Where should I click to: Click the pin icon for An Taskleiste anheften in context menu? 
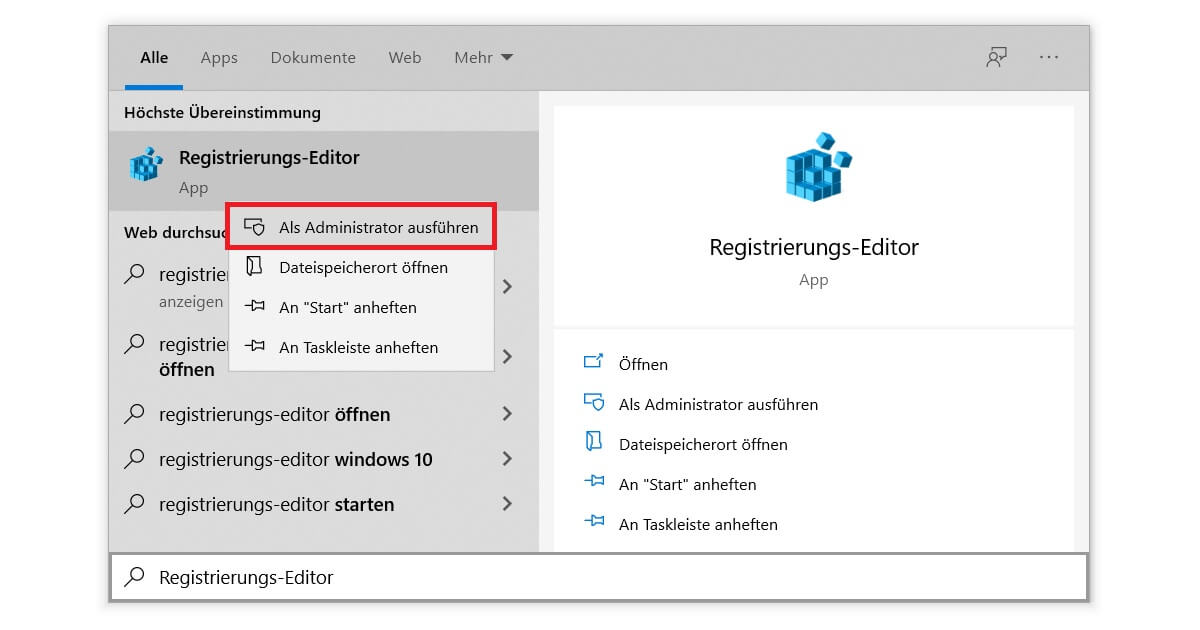pyautogui.click(x=254, y=347)
